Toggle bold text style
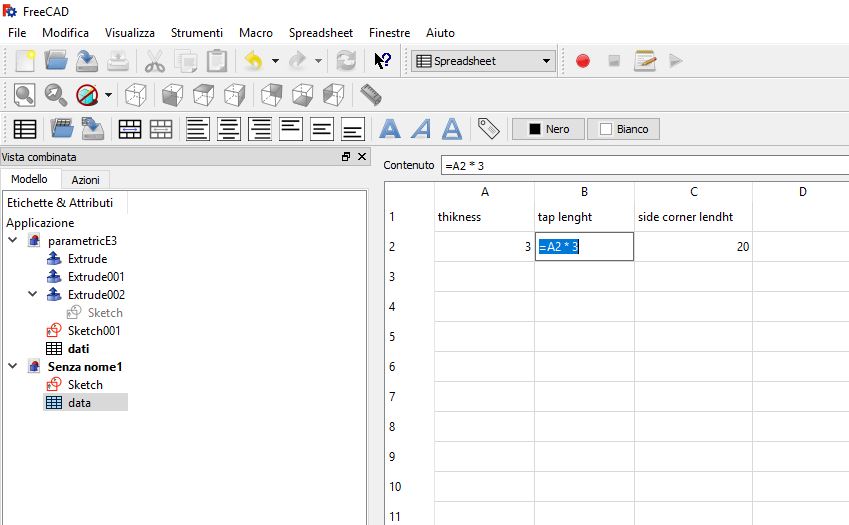This screenshot has height=525, width=849. (x=390, y=129)
